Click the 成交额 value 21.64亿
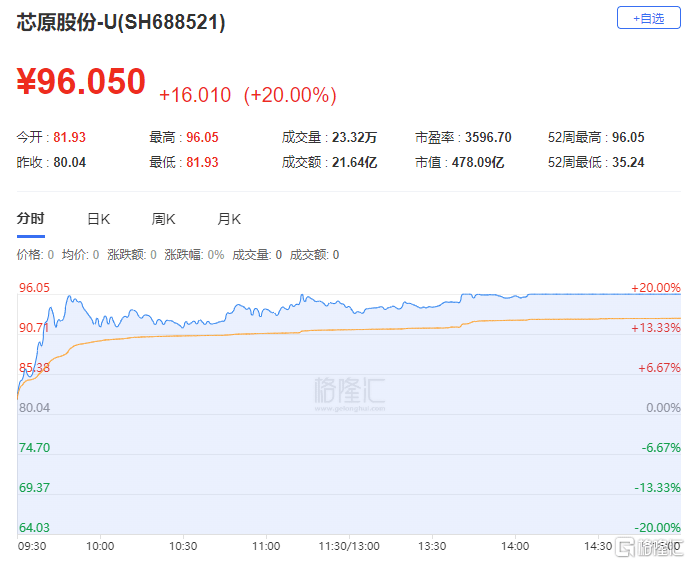This screenshot has height=564, width=690. point(354,162)
